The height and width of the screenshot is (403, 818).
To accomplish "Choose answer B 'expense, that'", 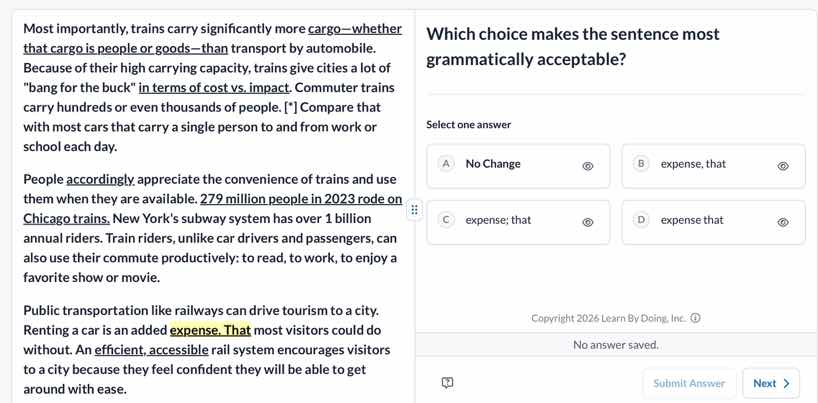I will point(713,166).
